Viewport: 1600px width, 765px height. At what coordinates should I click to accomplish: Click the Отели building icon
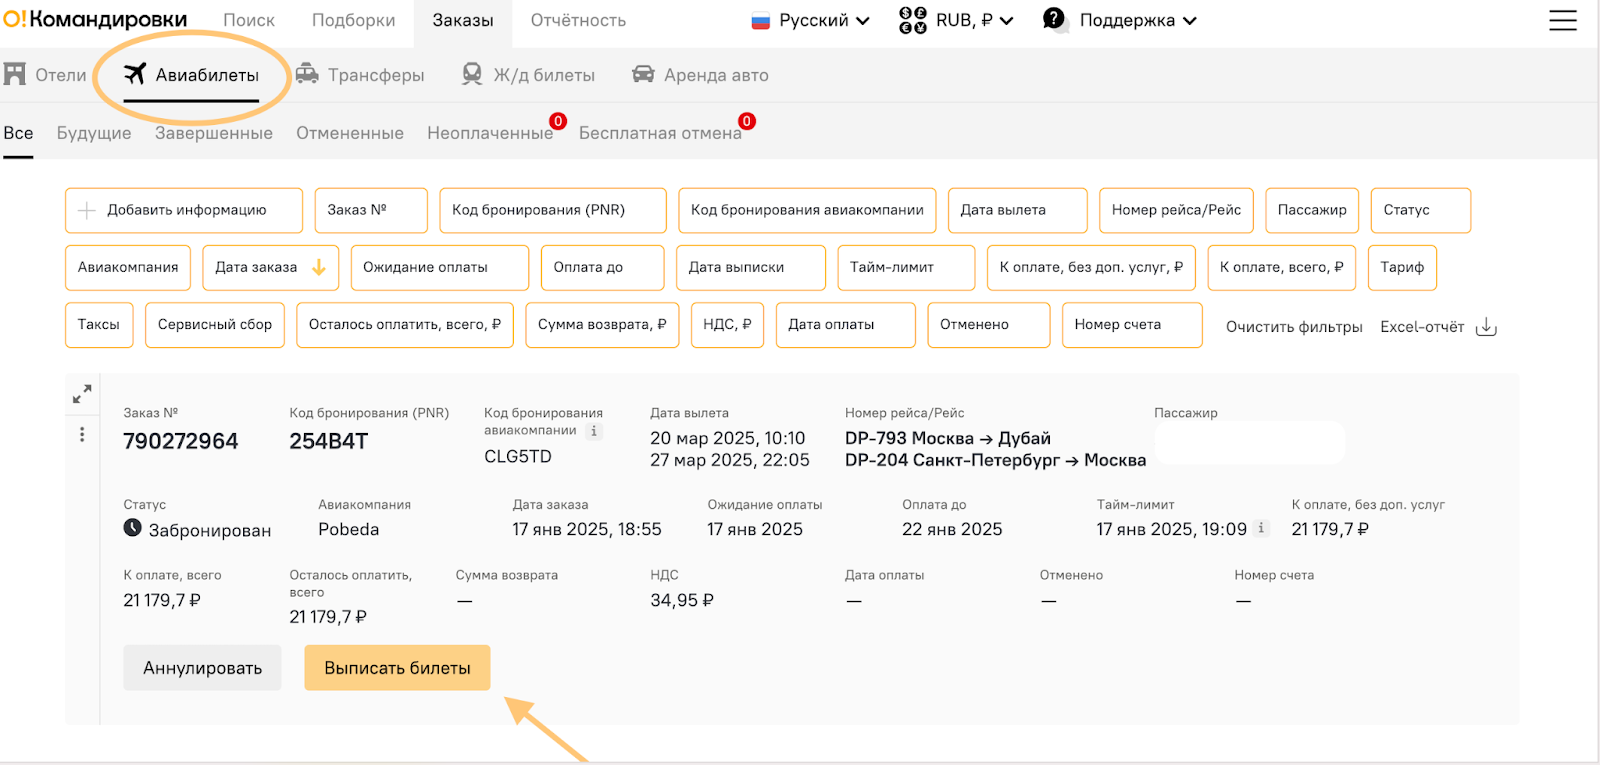(x=15, y=74)
